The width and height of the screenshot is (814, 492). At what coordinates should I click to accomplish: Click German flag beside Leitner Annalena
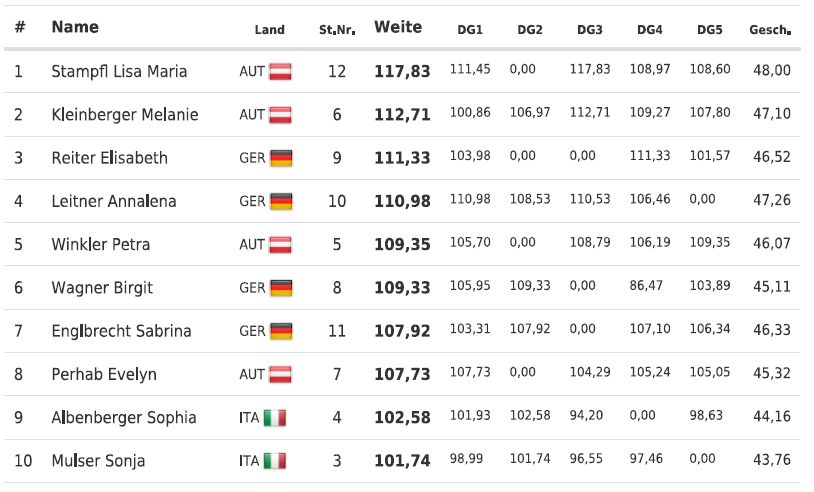coord(281,201)
